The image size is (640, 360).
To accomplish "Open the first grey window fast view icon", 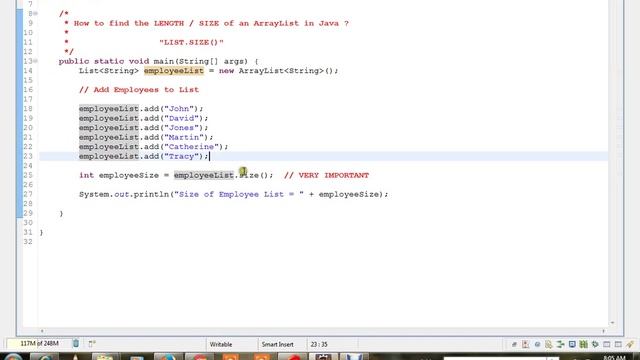I will tap(607, 344).
